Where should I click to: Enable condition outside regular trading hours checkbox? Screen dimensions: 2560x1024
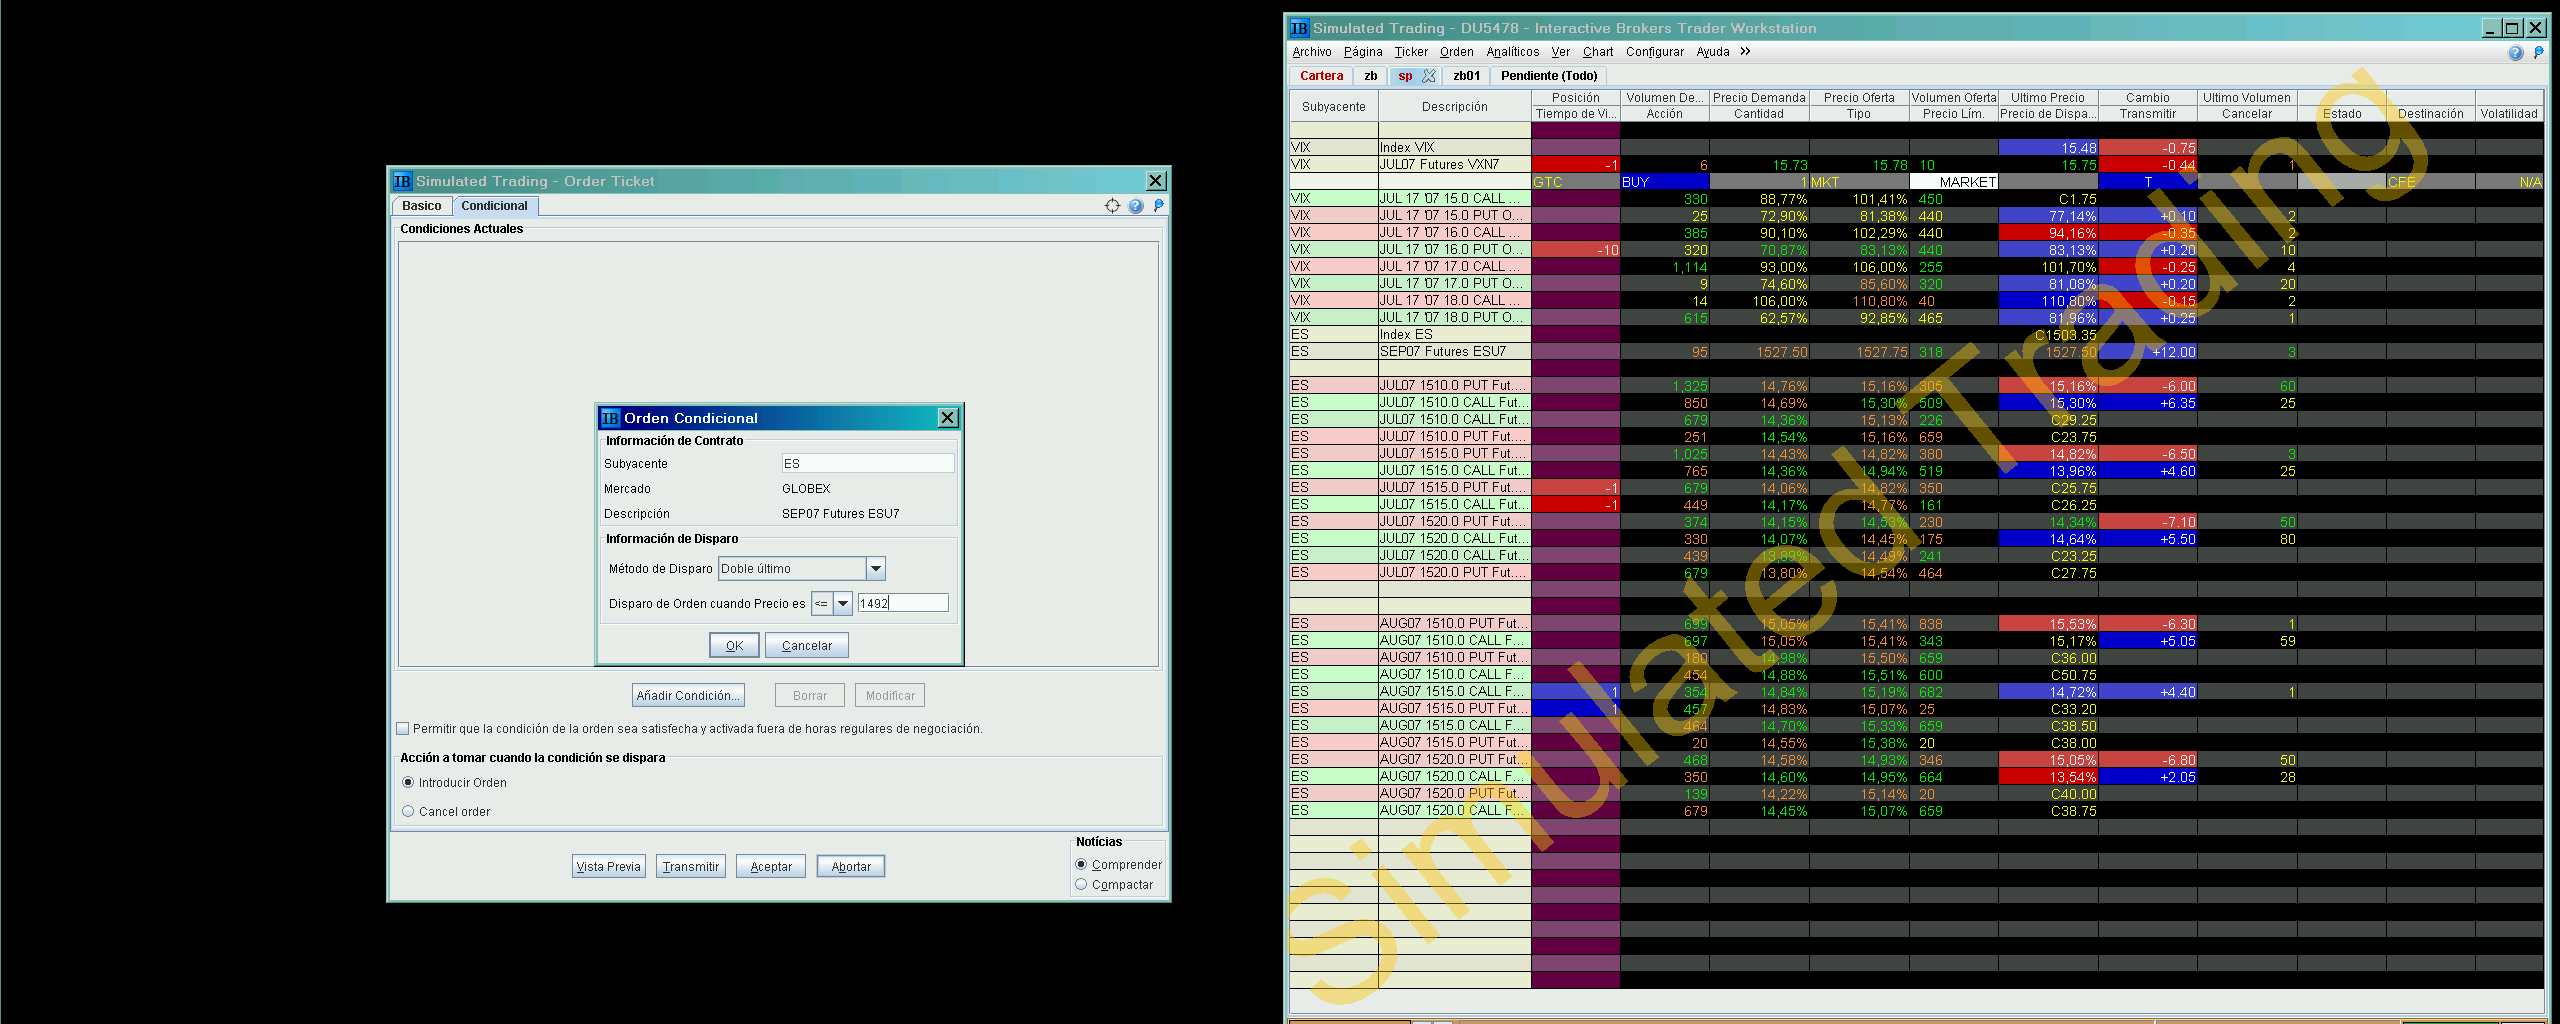point(403,729)
